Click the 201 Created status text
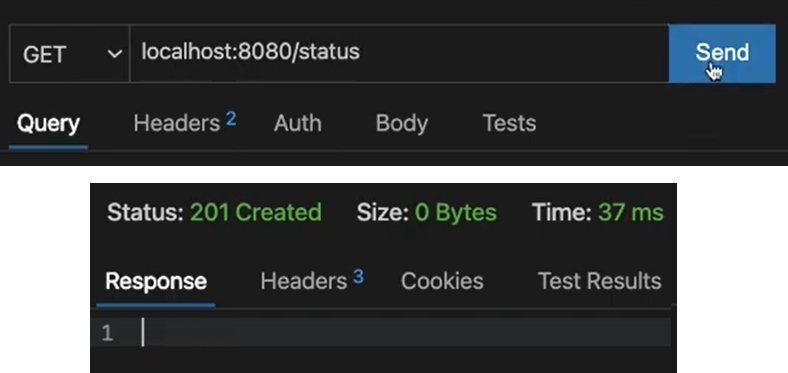788x373 pixels. [x=255, y=213]
